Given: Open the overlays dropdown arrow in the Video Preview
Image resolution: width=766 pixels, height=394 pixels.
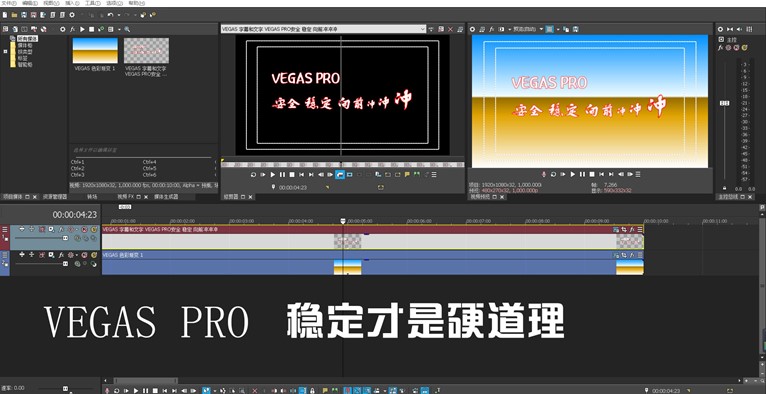Looking at the screenshot, I should (558, 29).
